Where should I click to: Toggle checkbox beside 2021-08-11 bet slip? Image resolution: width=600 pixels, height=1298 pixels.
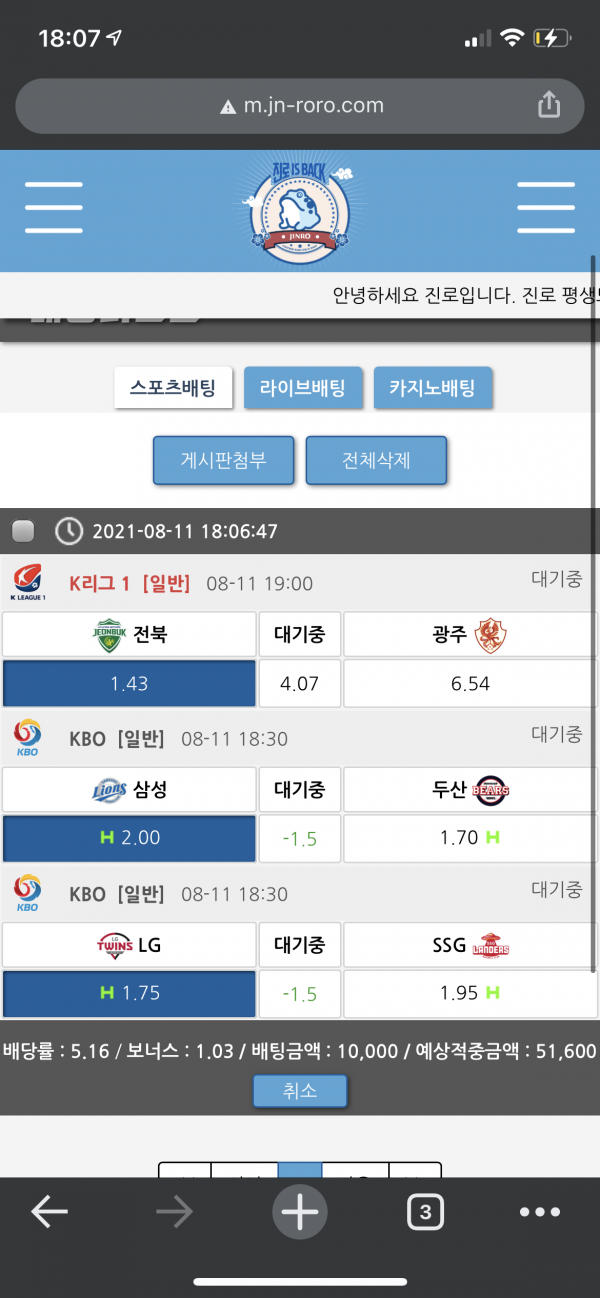[x=23, y=531]
